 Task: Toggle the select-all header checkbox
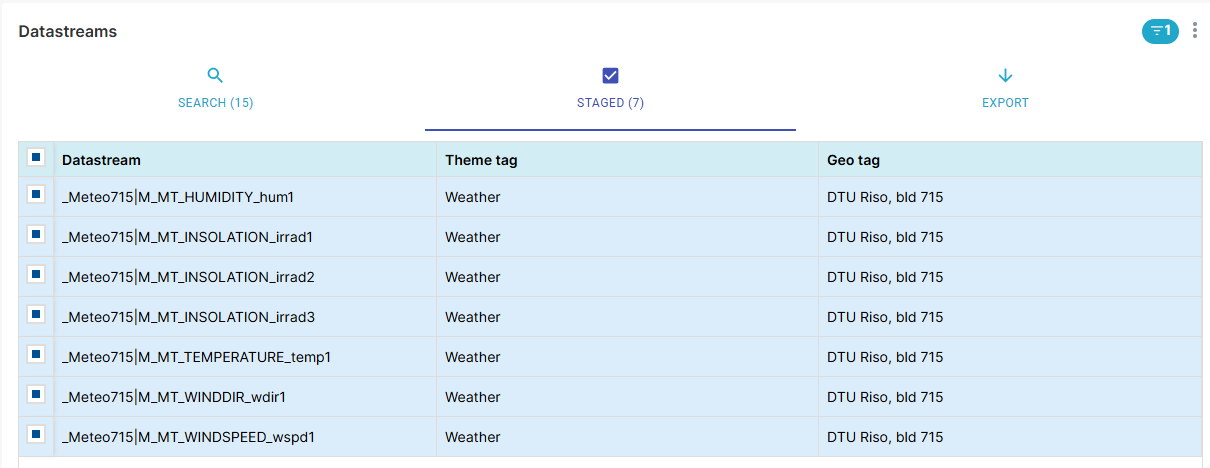click(36, 156)
